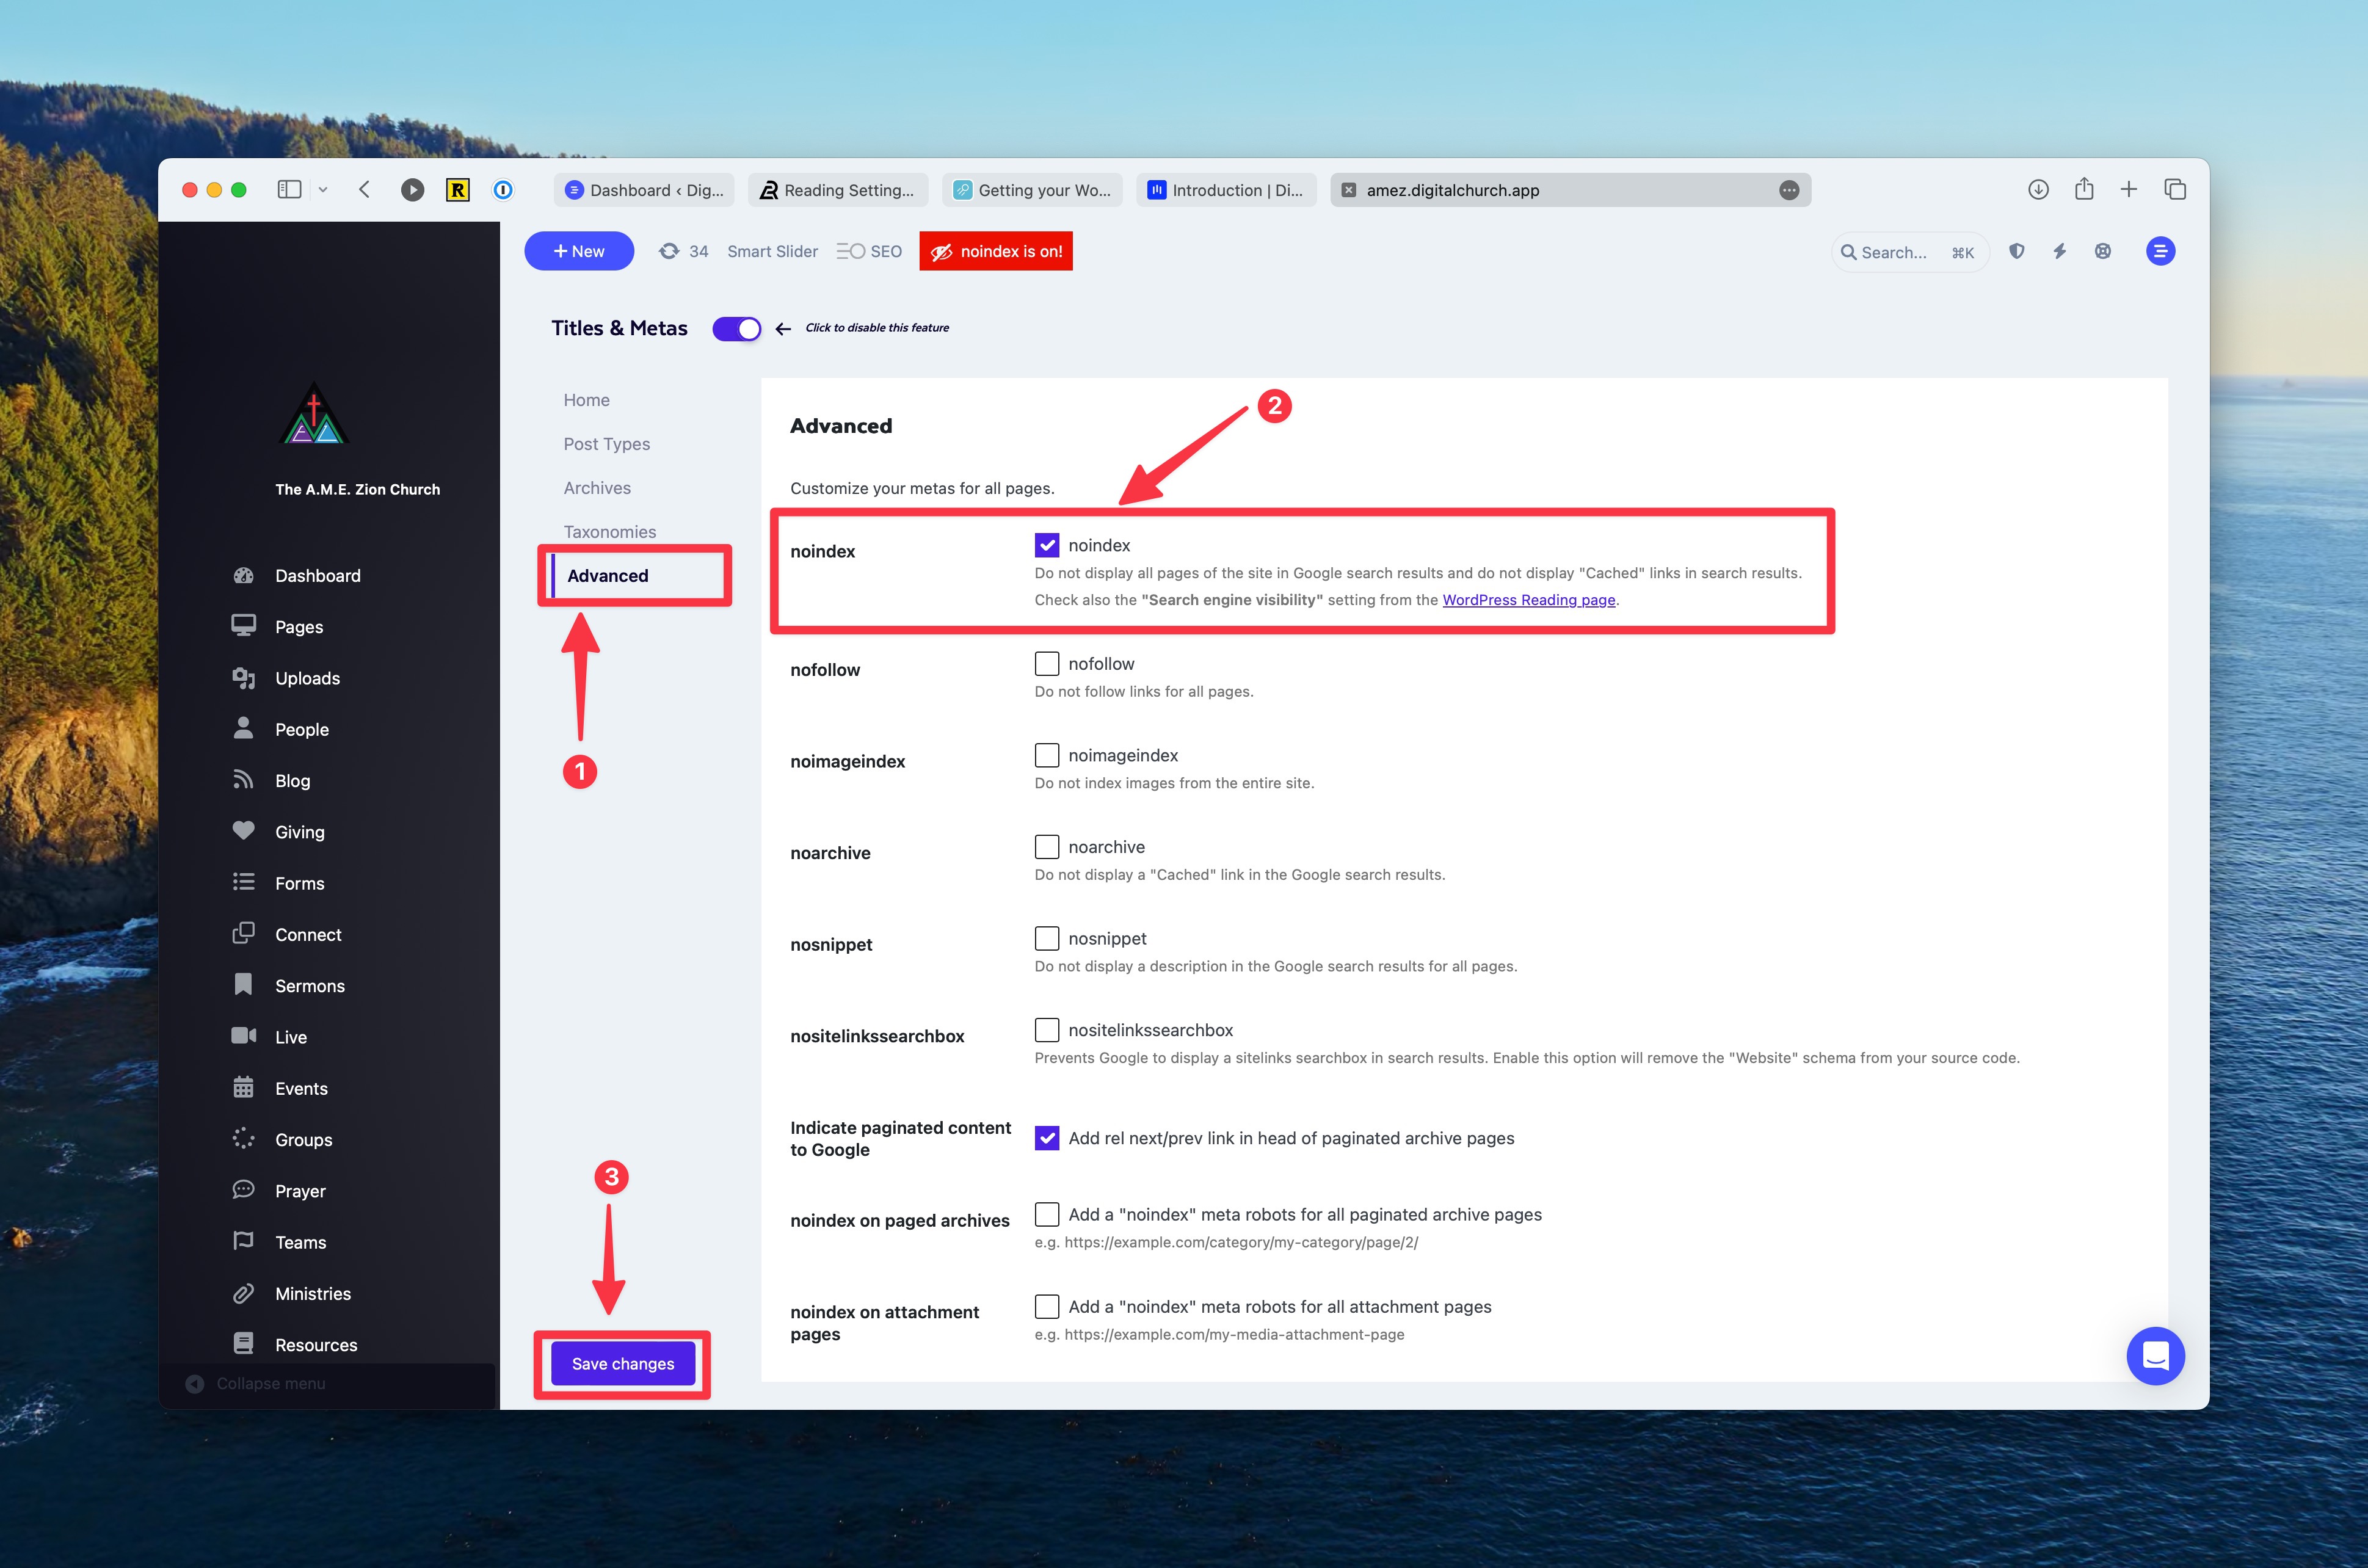Screen dimensions: 2368x1568
Task: Open Prayer in the sidebar
Action: click(x=300, y=1191)
